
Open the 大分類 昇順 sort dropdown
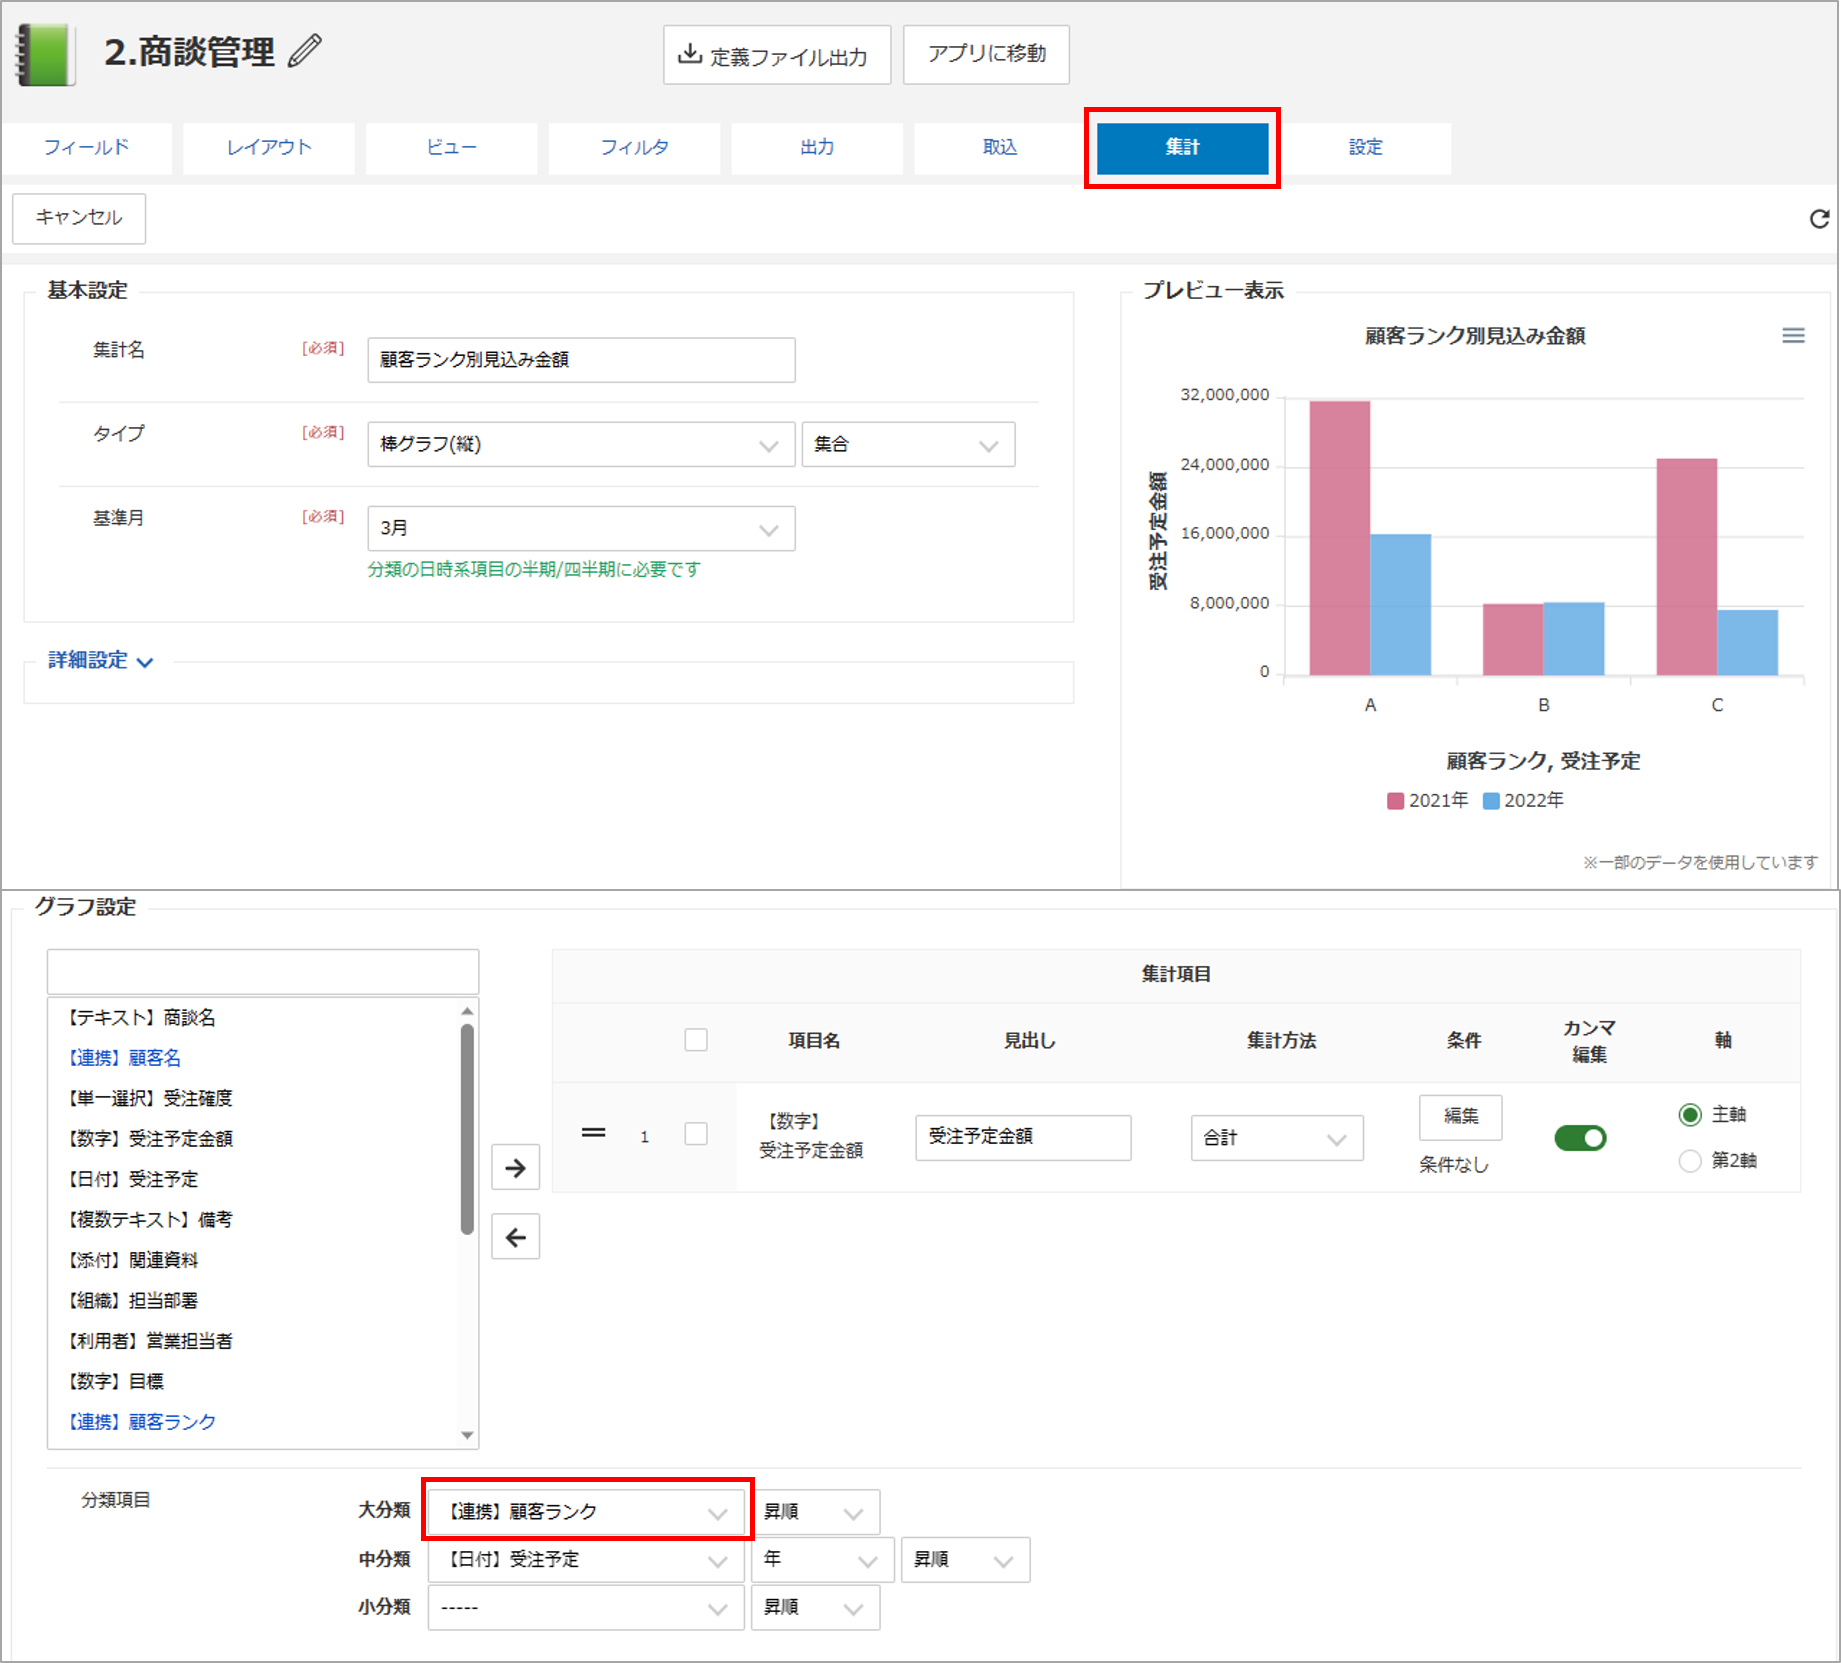[815, 1512]
